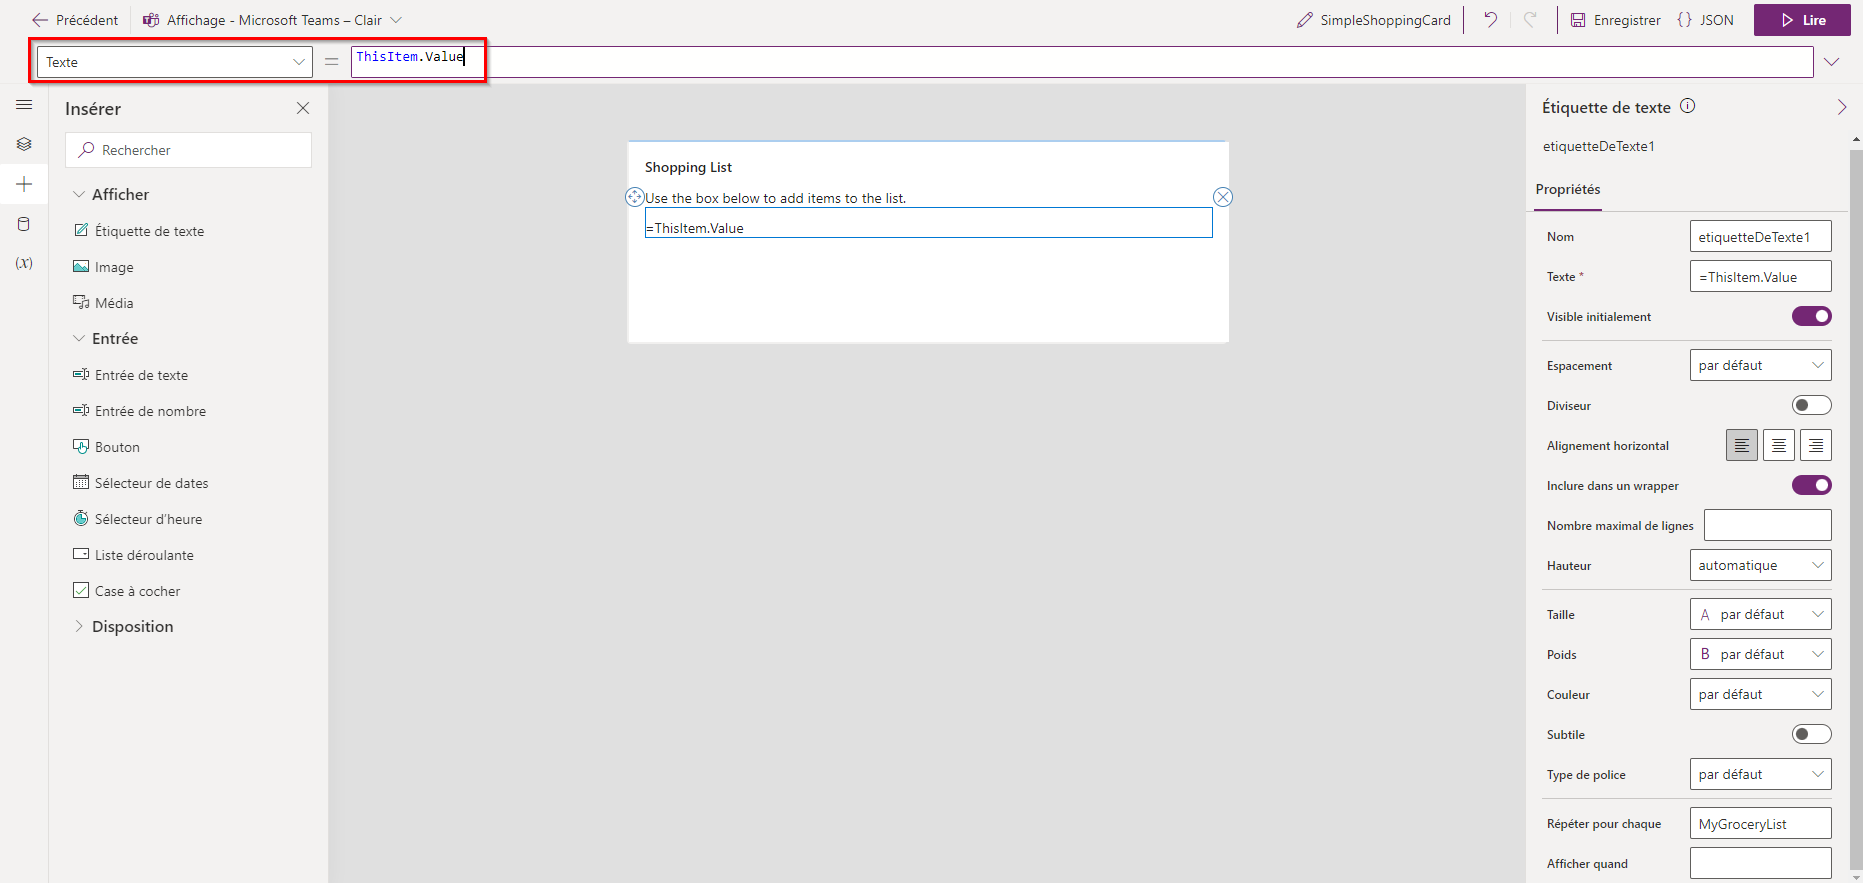Image resolution: width=1863 pixels, height=883 pixels.
Task: Open the data tables icon
Action: [24, 224]
